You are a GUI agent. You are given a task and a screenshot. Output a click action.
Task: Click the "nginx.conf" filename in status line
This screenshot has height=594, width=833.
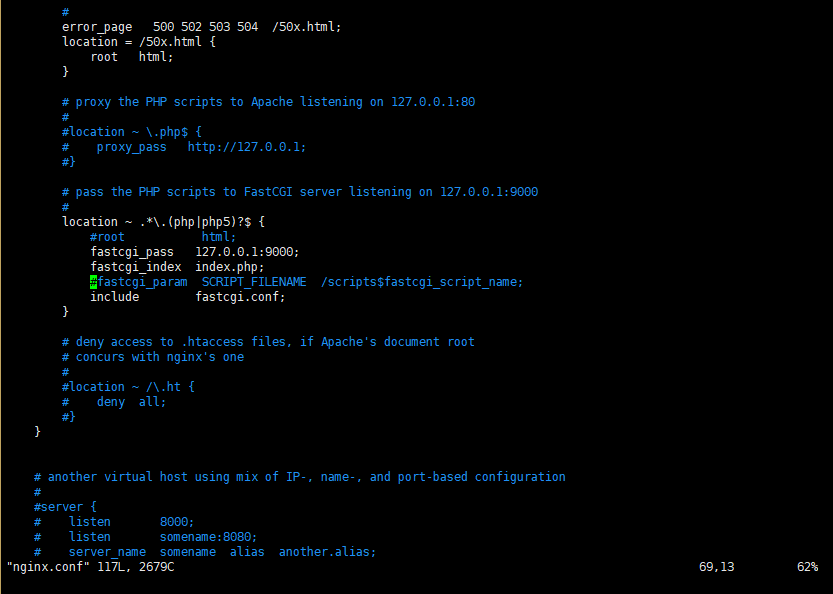coord(48,567)
